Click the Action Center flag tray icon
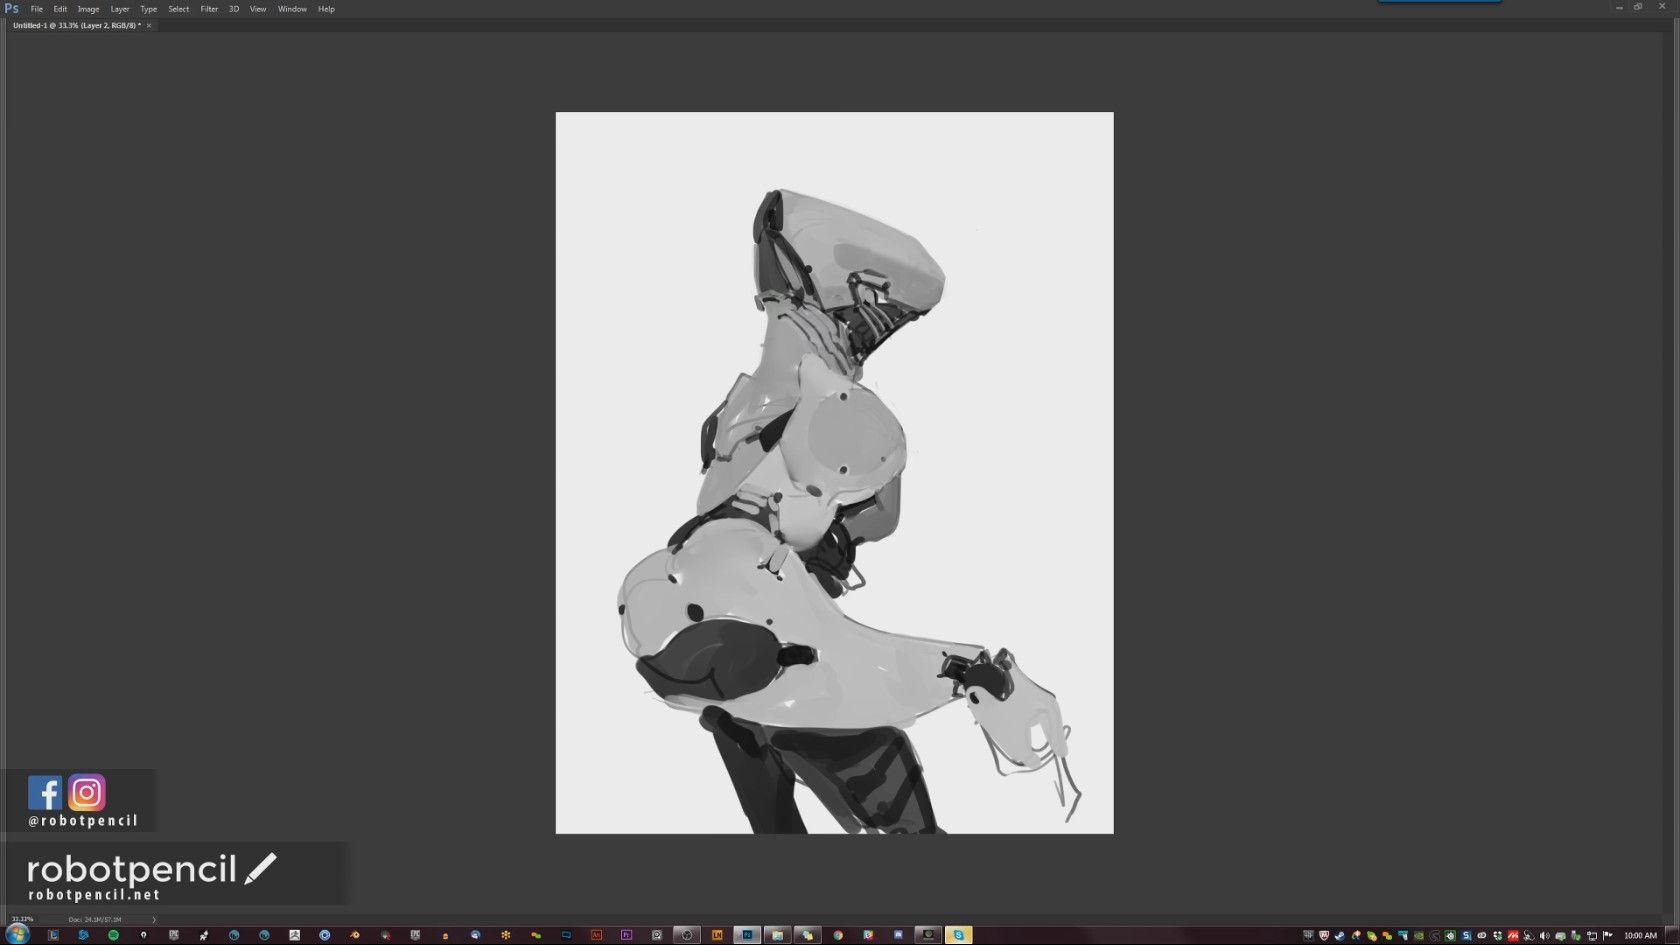 pos(1608,936)
